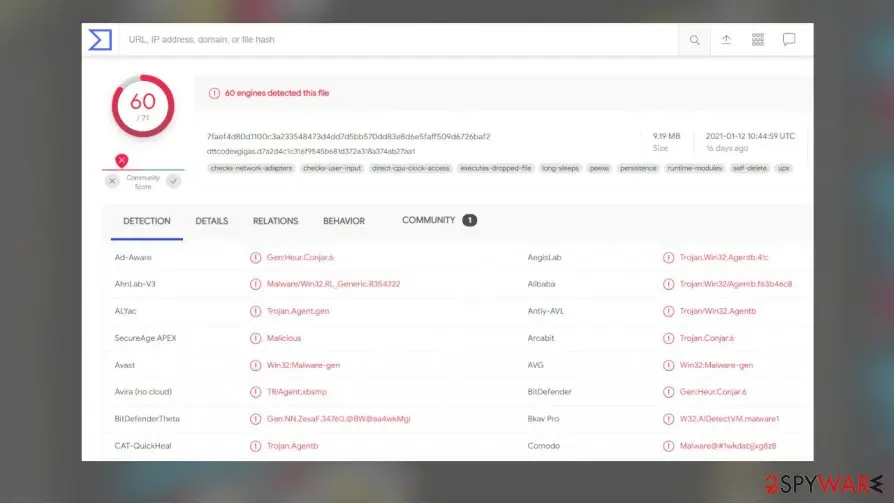Click the Malware/Win32.RL_Generic result text
This screenshot has height=504, width=894.
click(x=334, y=284)
